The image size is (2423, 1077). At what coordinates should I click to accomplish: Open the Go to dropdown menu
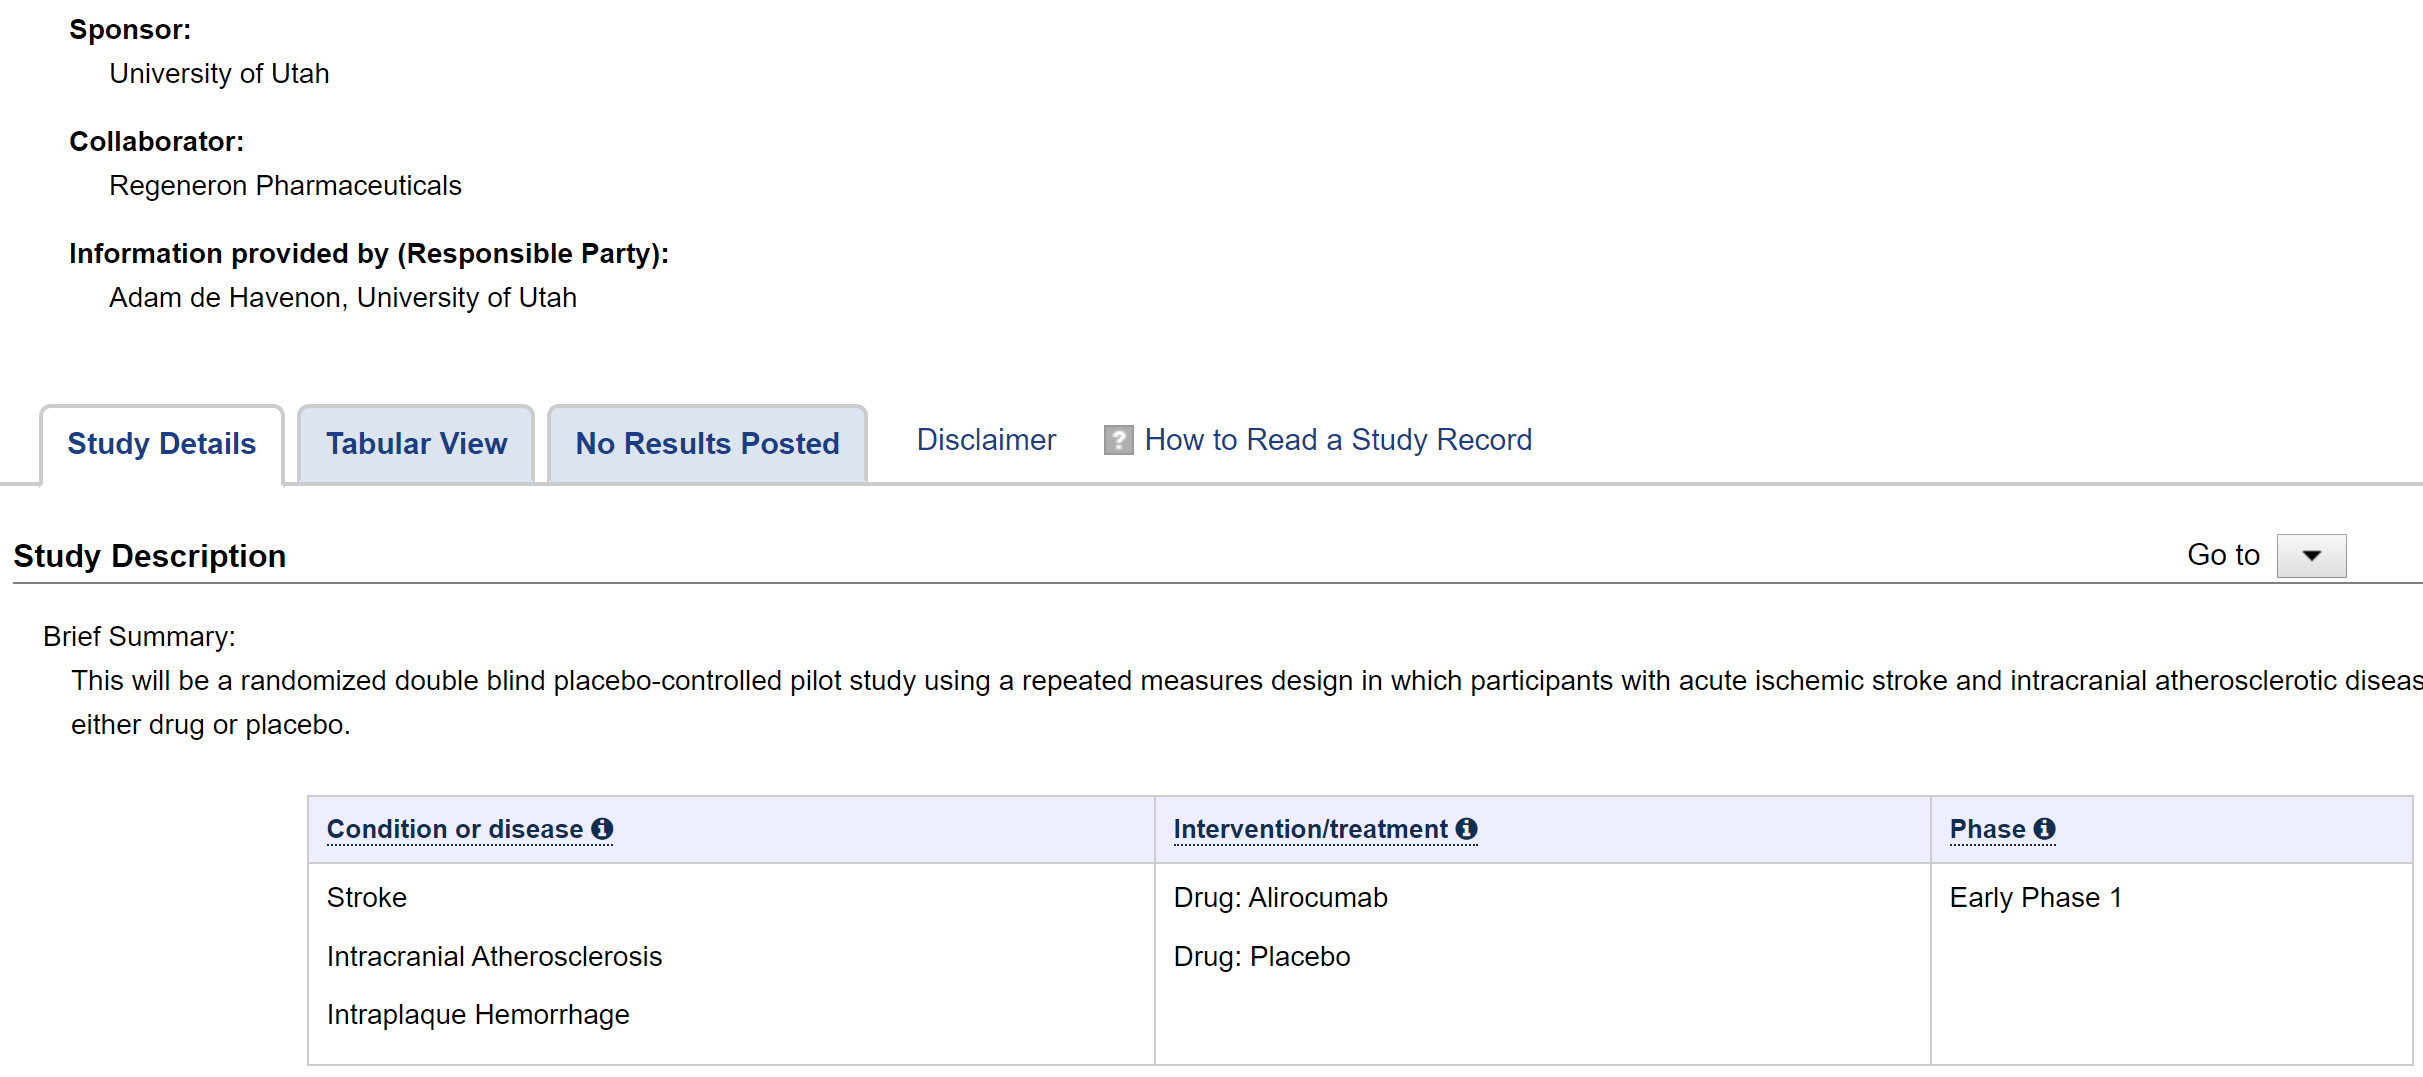pyautogui.click(x=2310, y=556)
